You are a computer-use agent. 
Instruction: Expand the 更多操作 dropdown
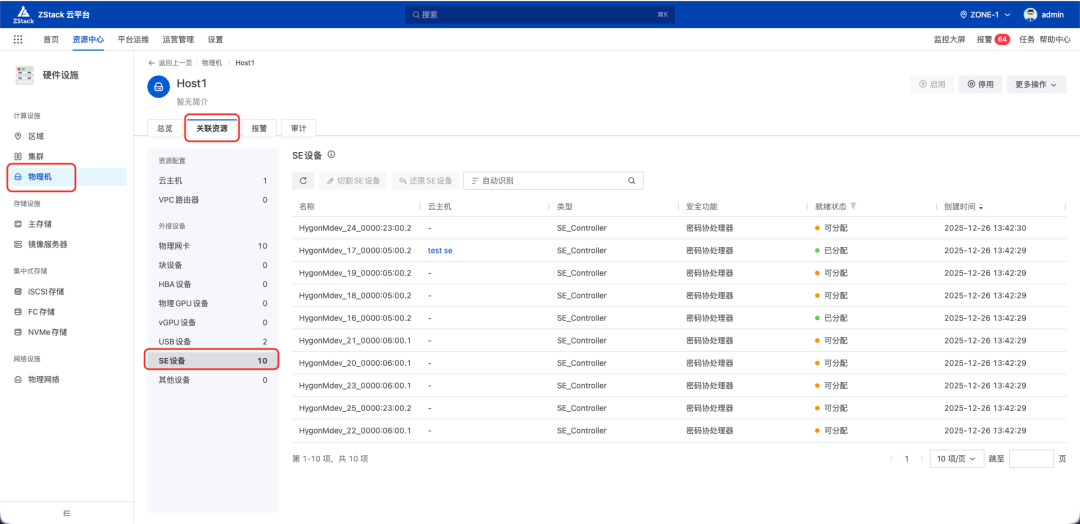(x=1036, y=85)
